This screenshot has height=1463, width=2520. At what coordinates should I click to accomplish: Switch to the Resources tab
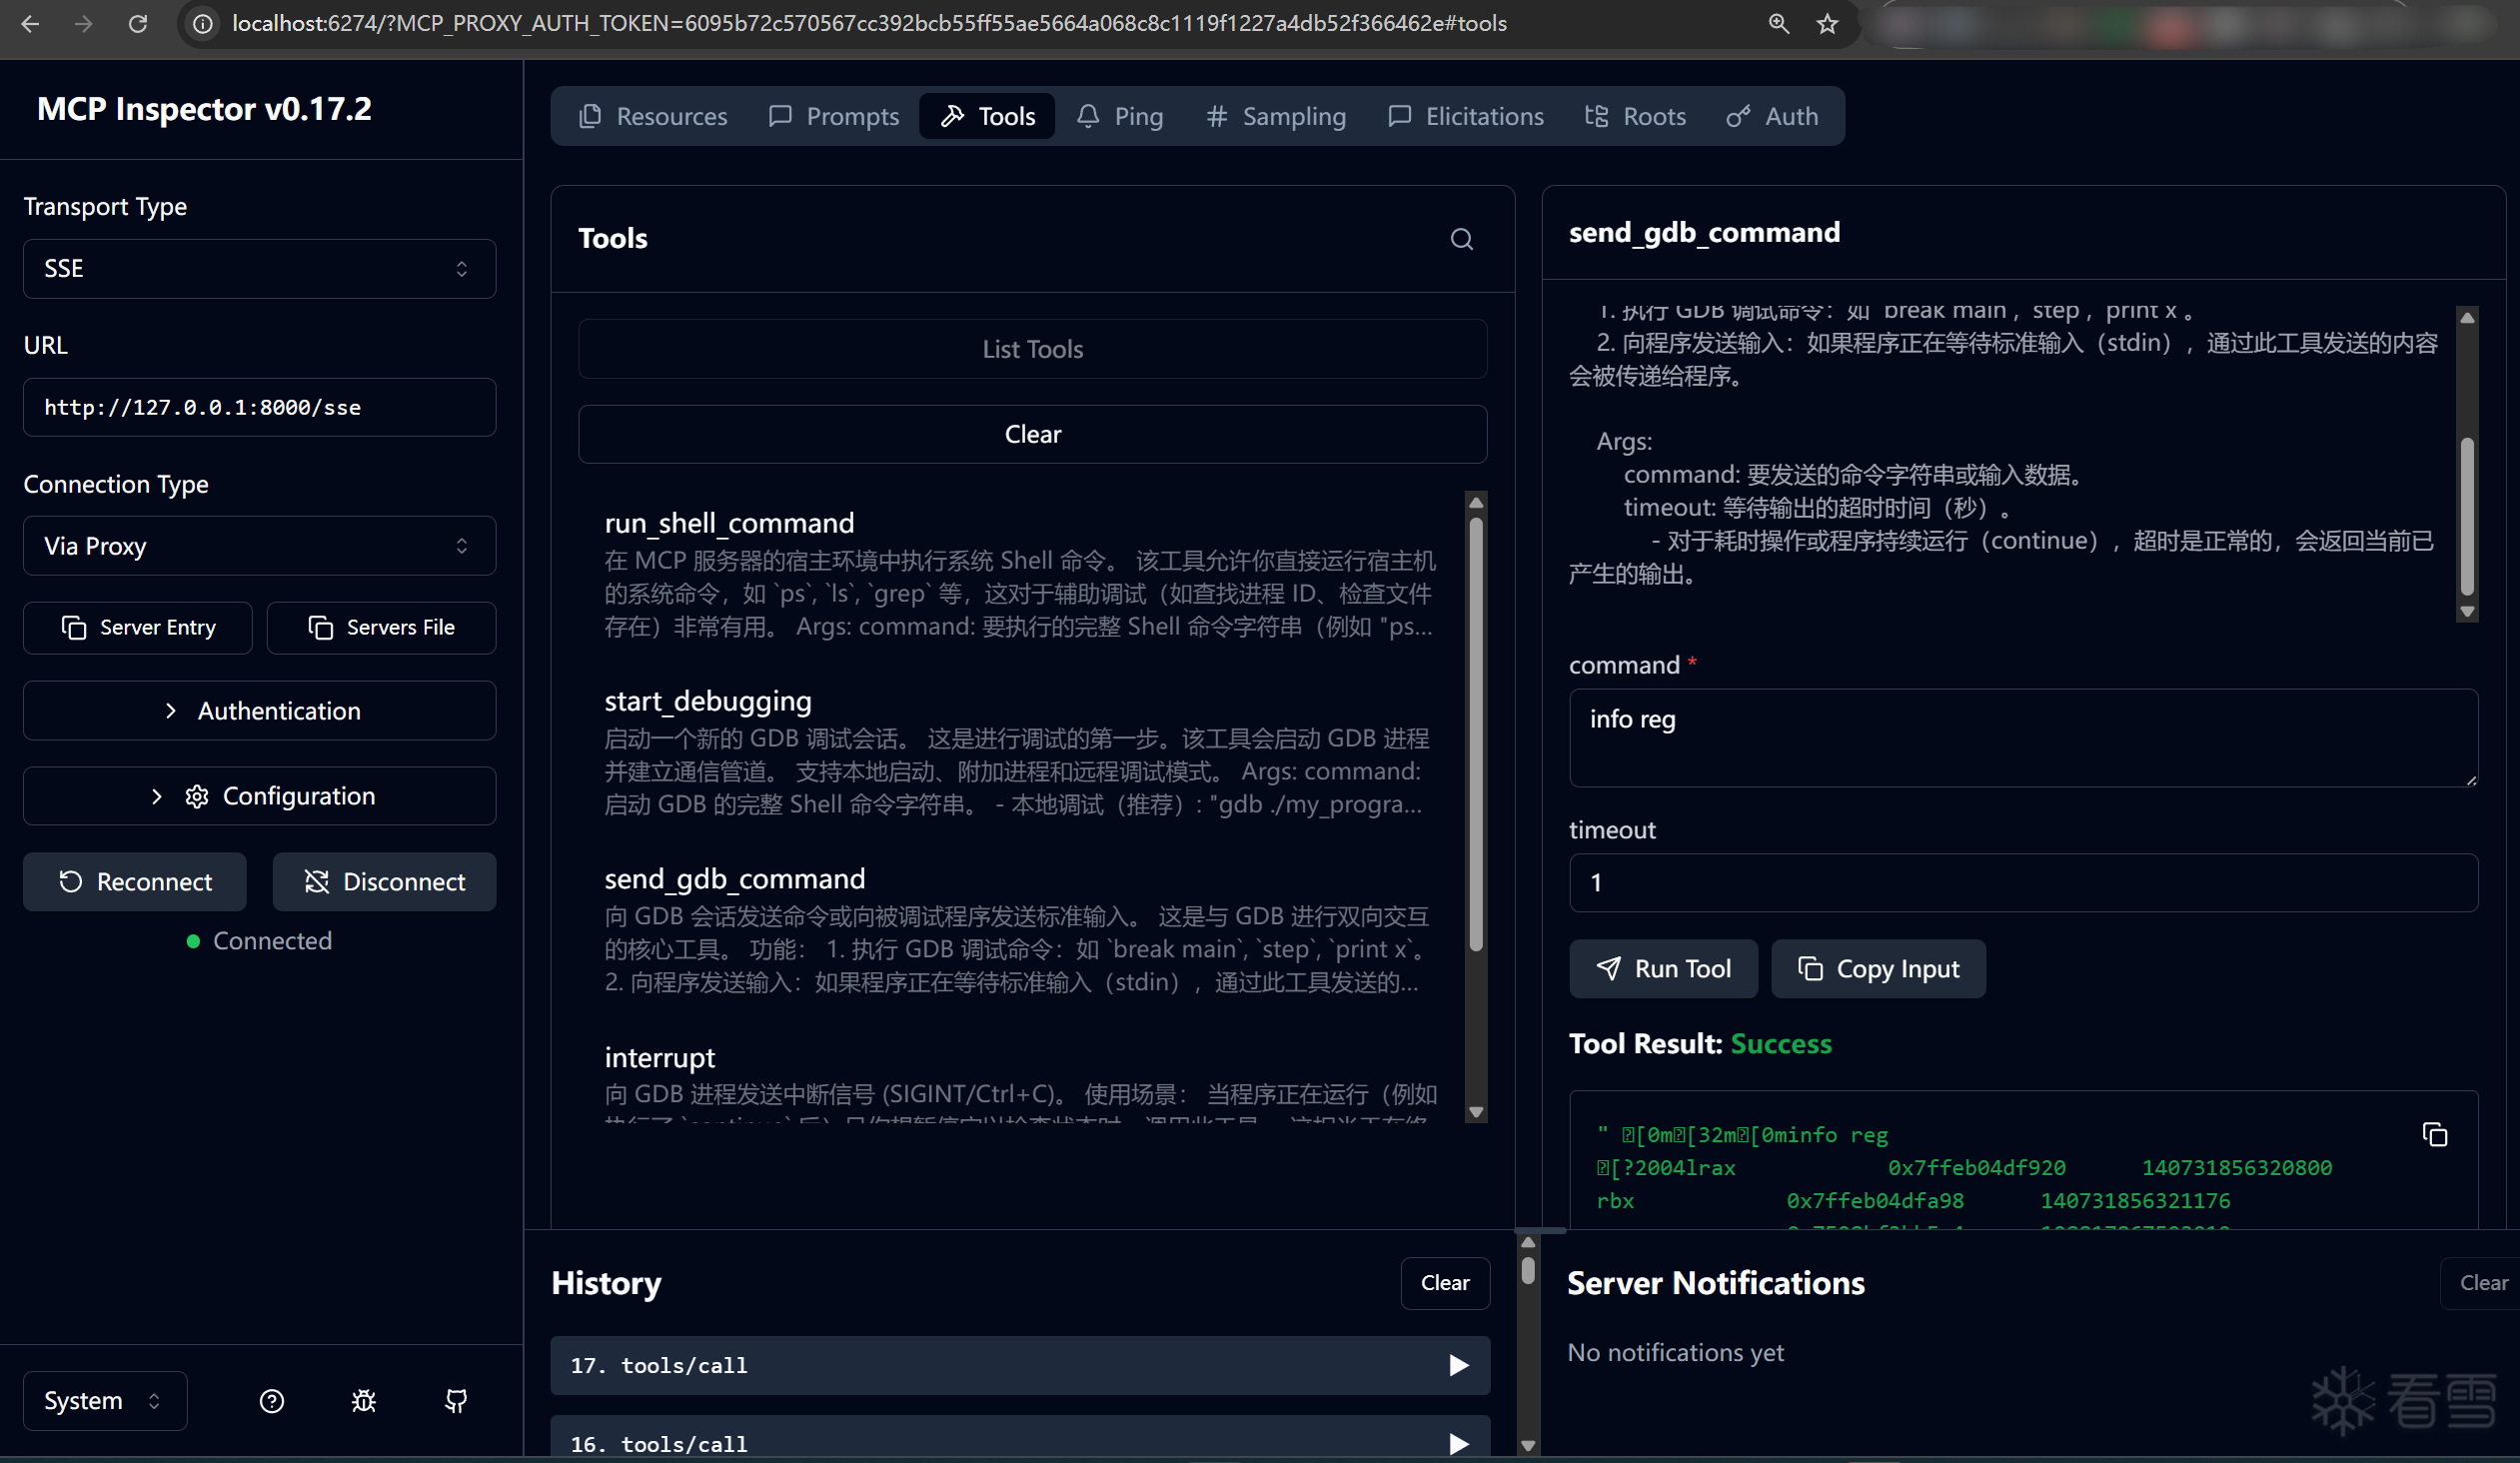(x=653, y=116)
